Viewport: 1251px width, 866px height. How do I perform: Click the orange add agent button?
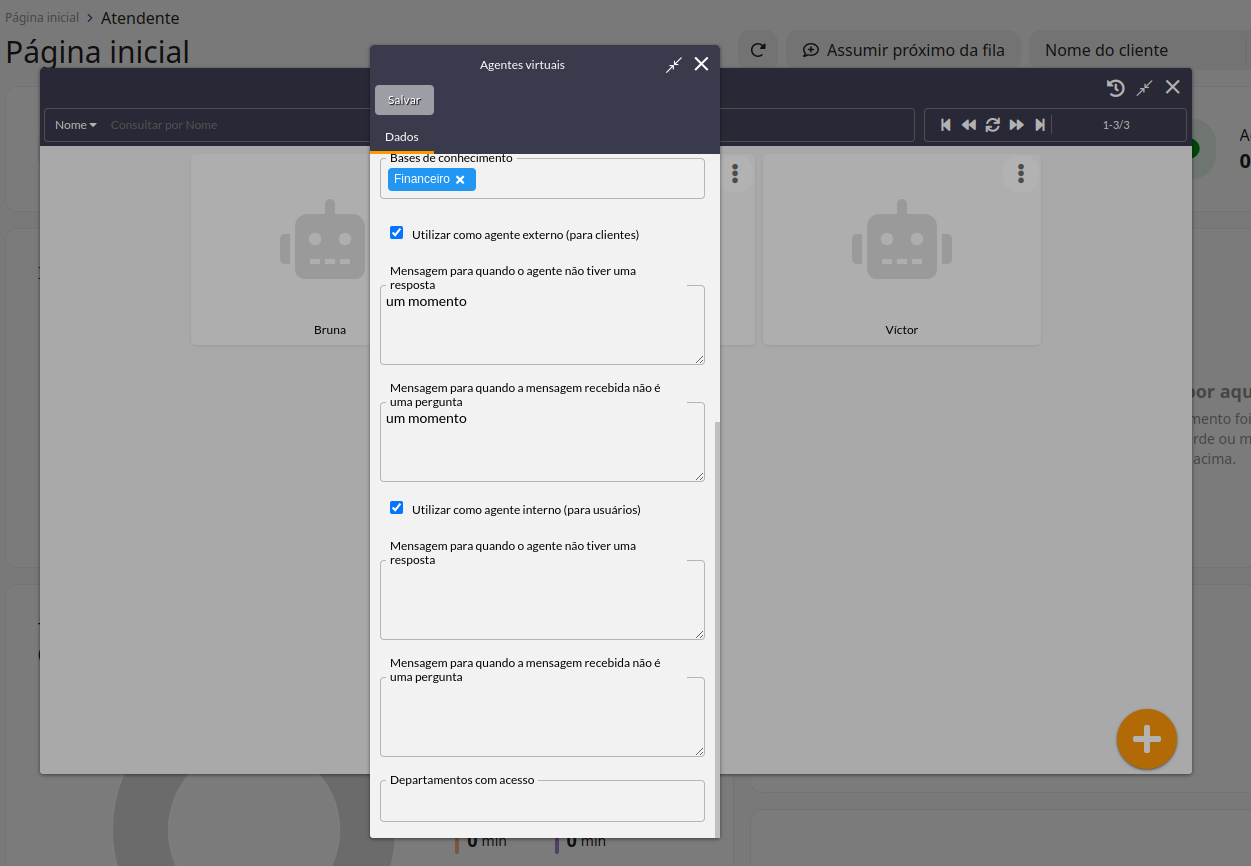1147,740
